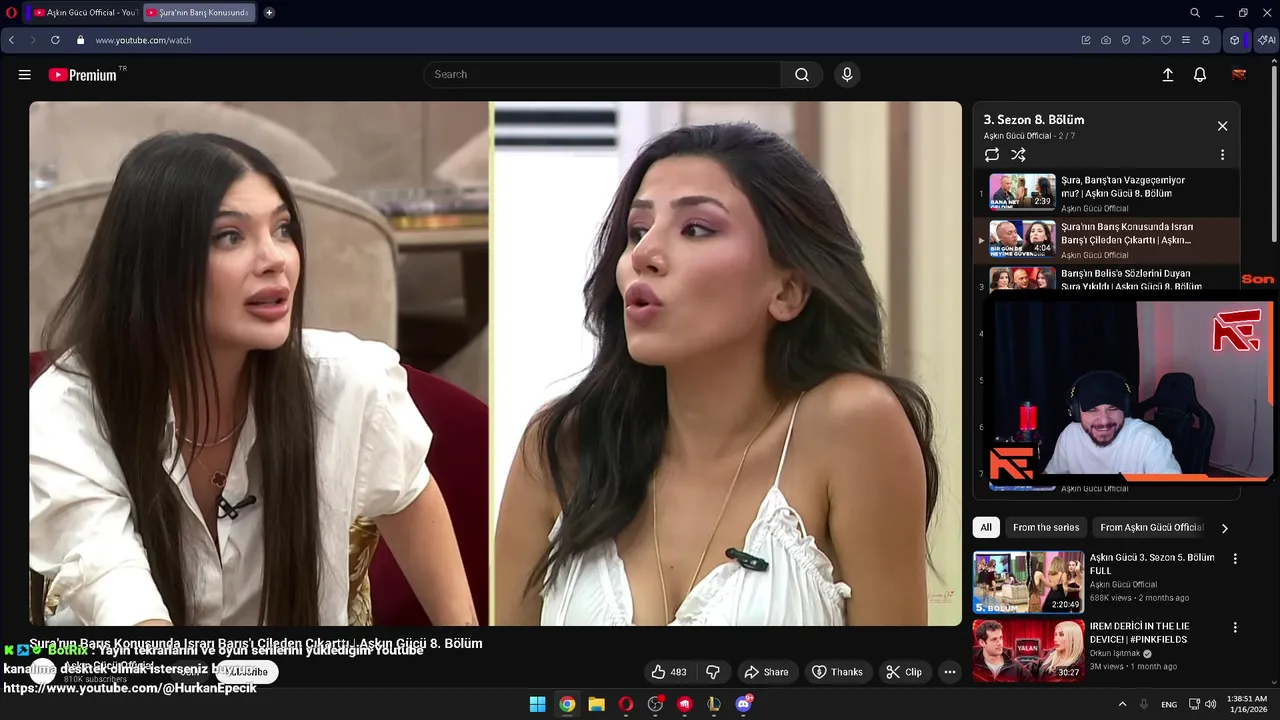Image resolution: width=1280 pixels, height=720 pixels.
Task: Switch to the Aşkın Gücü Official browser tab
Action: click(x=84, y=12)
